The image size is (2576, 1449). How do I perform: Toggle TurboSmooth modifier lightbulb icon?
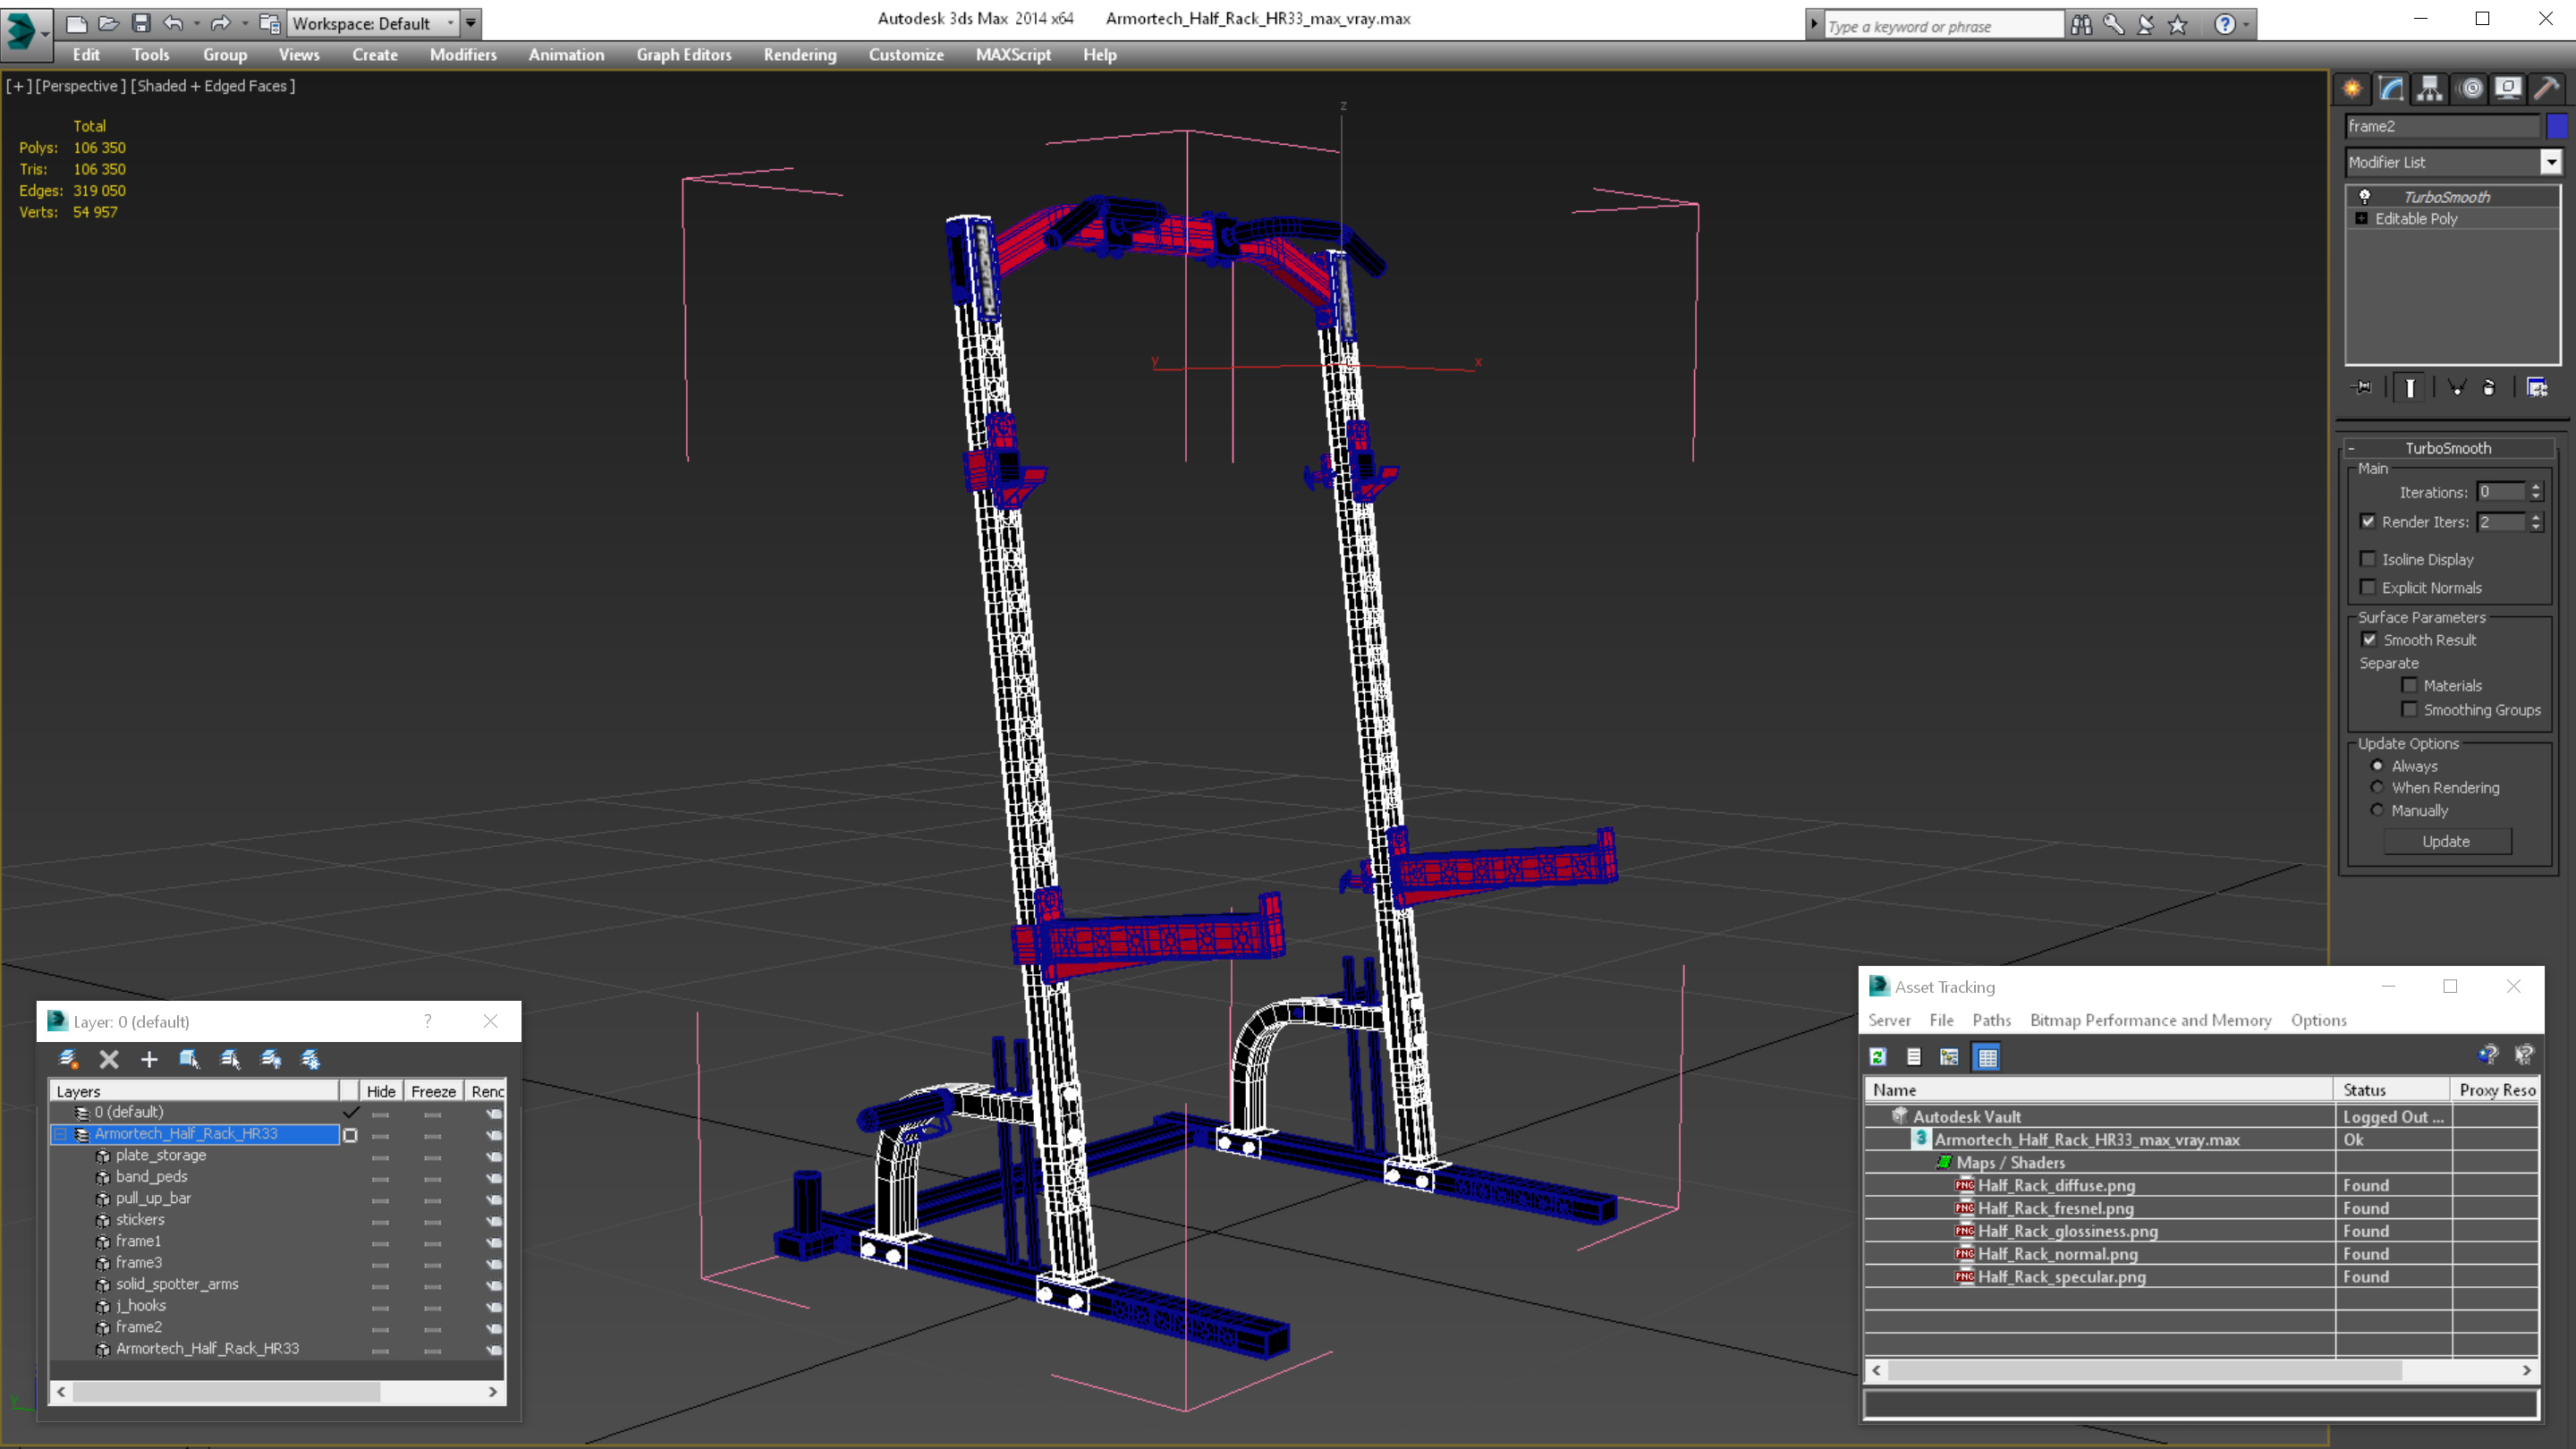pos(2365,197)
